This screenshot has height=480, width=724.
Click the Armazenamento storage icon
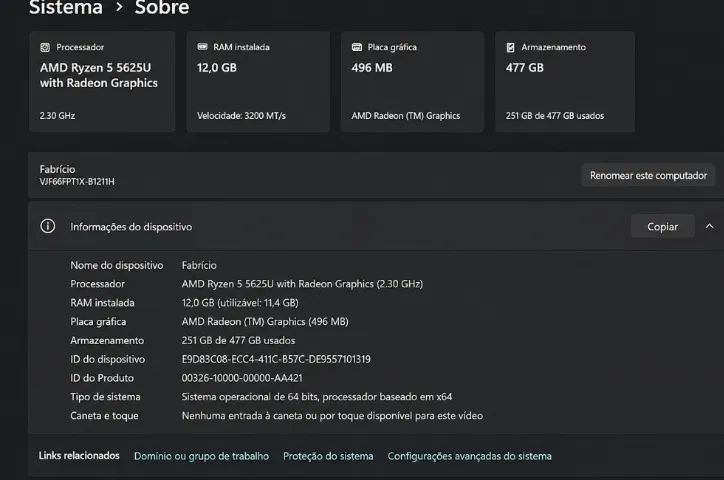[x=511, y=47]
